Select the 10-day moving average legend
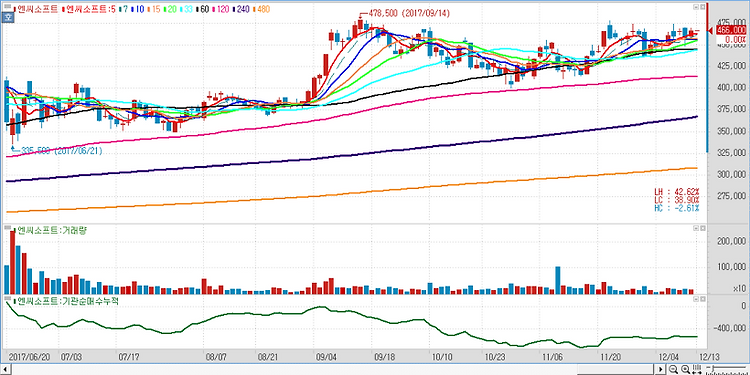Screen dimensions: 750x375 (138, 9)
